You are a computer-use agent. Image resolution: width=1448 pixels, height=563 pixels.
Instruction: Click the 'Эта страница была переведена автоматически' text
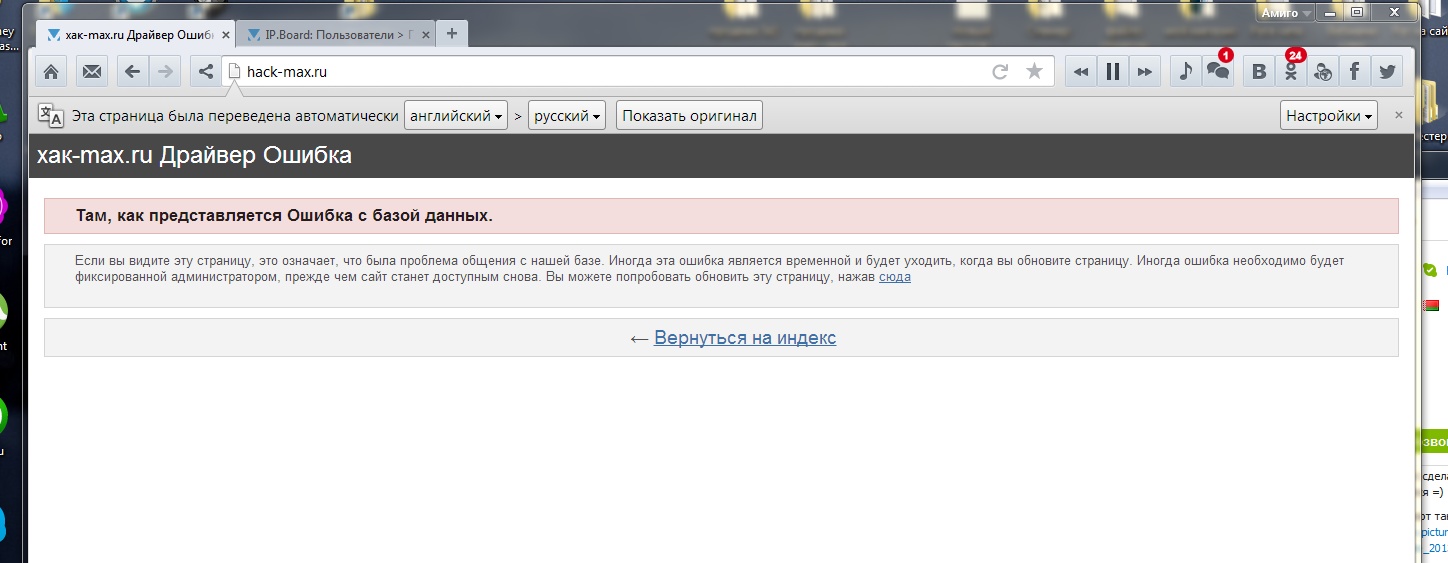[x=236, y=116]
